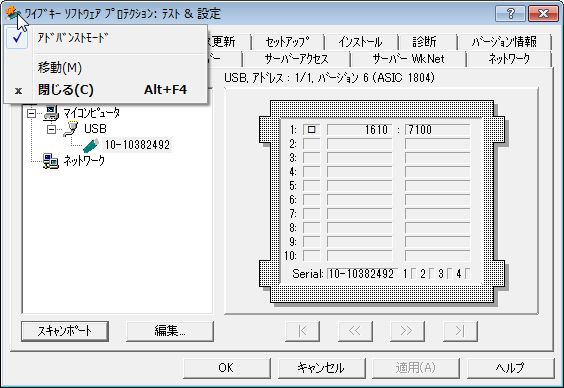Click the WIBU-KEY title bar application icon
The width and height of the screenshot is (564, 388).
pyautogui.click(x=13, y=14)
